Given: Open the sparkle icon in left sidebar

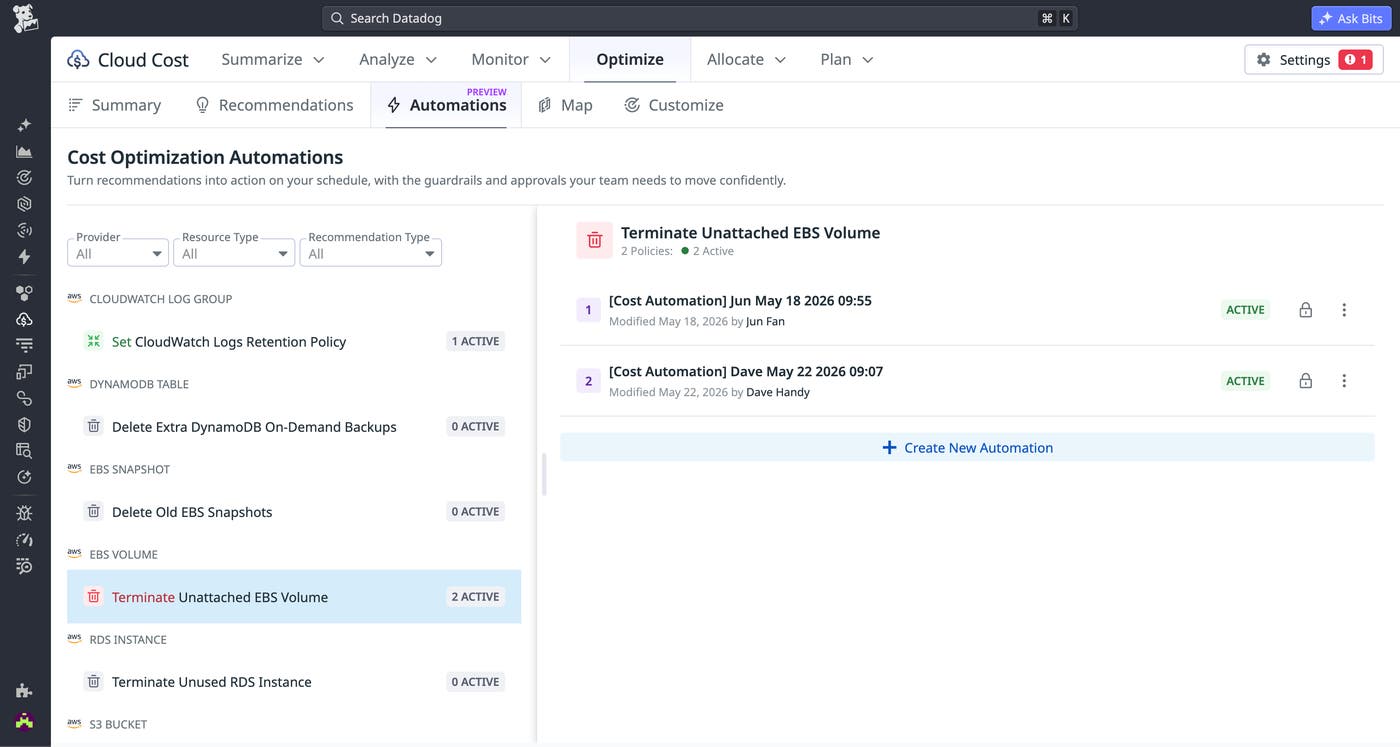Looking at the screenshot, I should point(24,125).
